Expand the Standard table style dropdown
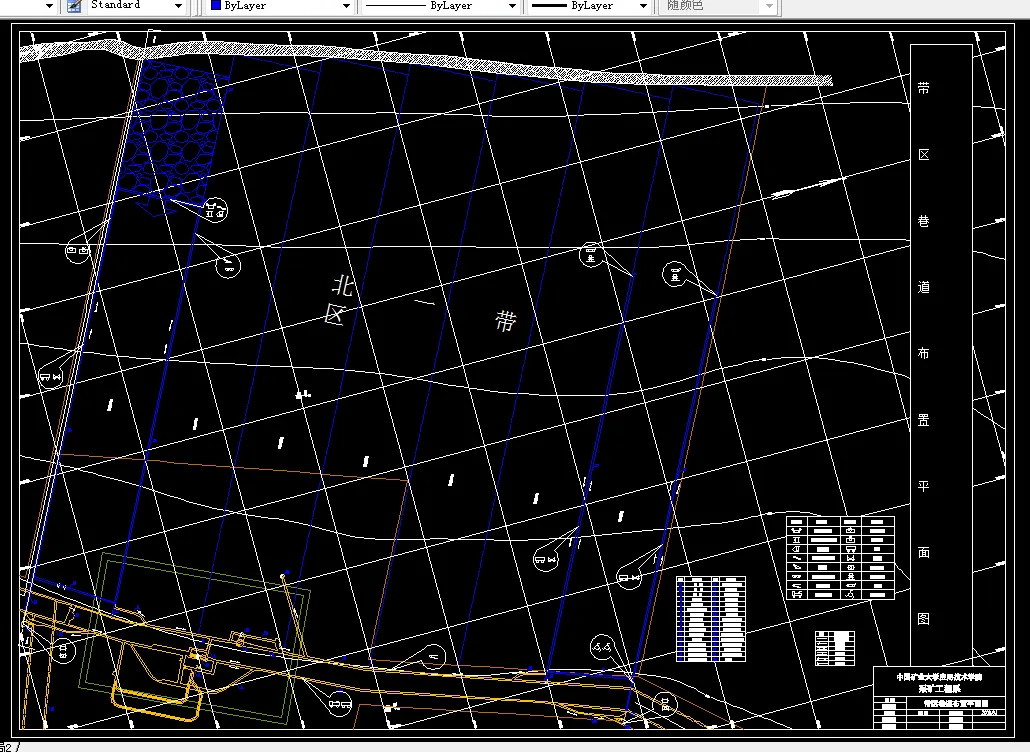Screen dimensions: 1030x752 tap(178, 6)
